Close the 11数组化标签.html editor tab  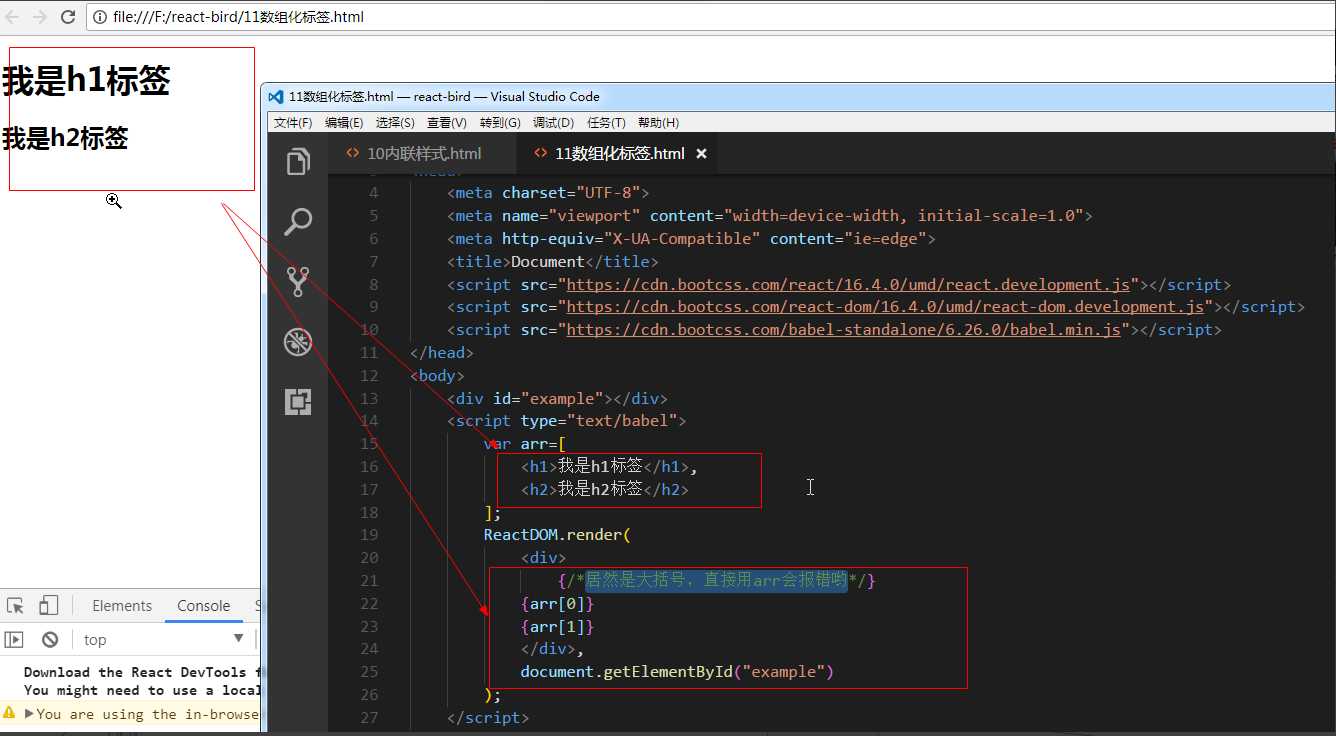pos(701,154)
